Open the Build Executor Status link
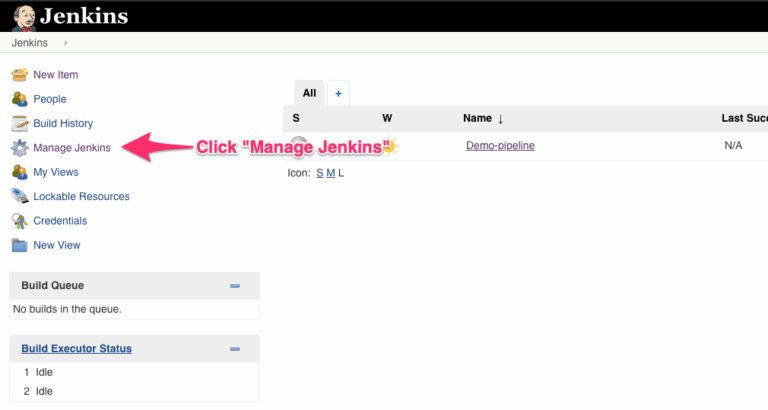Screen dimensions: 768x410 [76, 349]
